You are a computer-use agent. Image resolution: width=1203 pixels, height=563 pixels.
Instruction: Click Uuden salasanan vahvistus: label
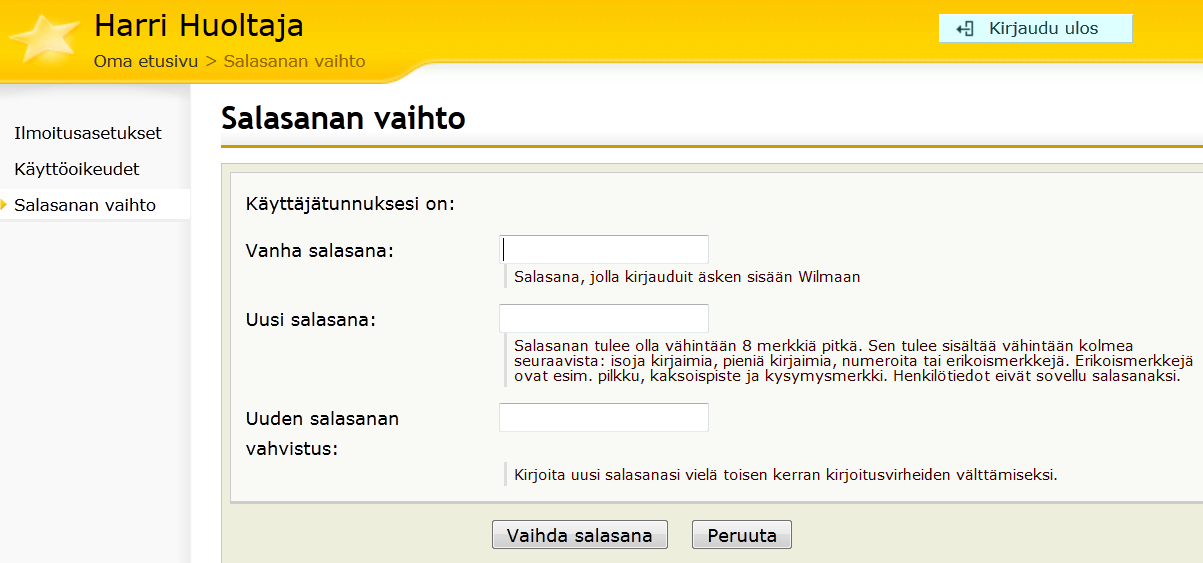coord(322,433)
